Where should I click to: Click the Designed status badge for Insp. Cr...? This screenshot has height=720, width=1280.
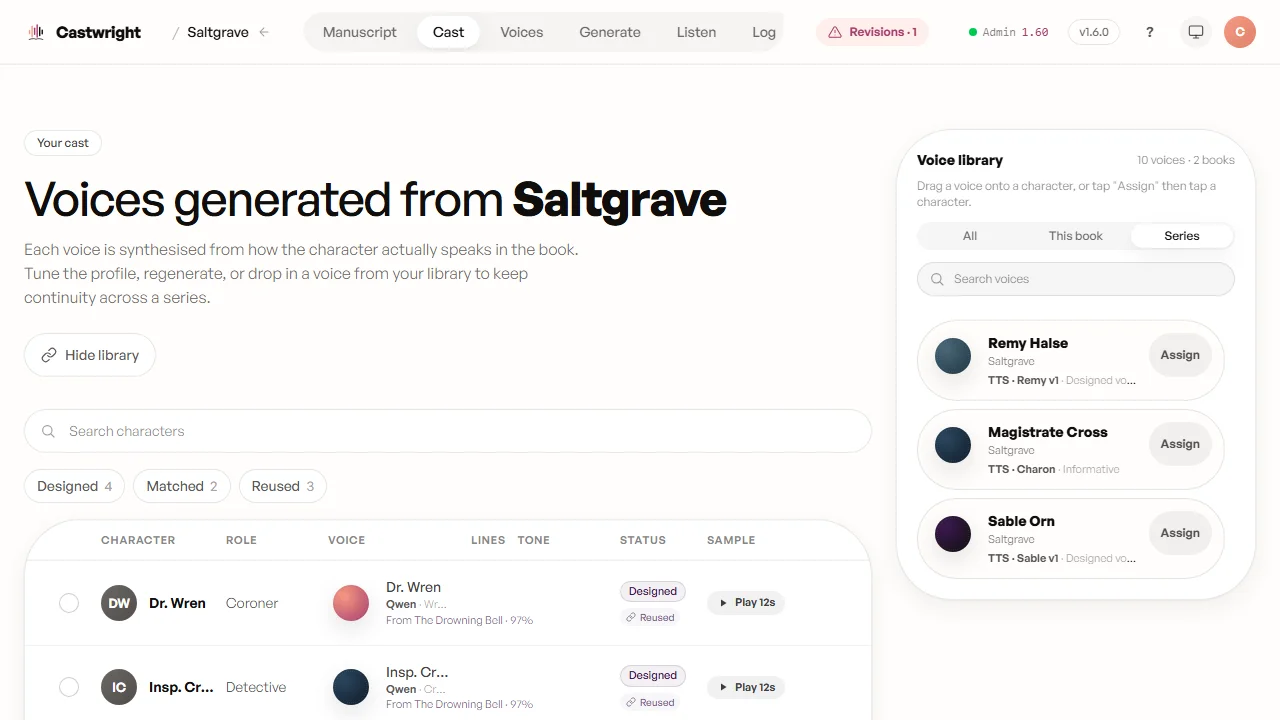pyautogui.click(x=653, y=675)
